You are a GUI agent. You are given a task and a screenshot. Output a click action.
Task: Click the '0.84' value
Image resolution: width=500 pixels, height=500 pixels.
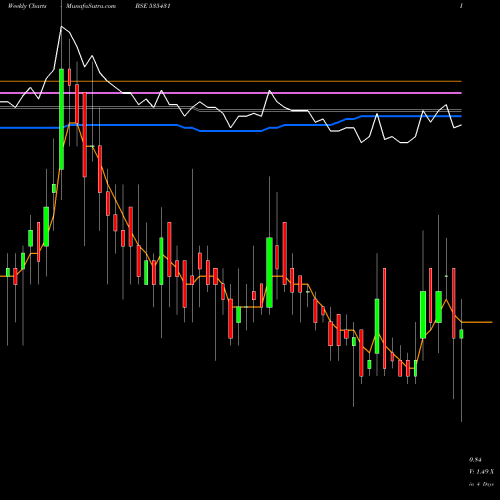(475, 460)
